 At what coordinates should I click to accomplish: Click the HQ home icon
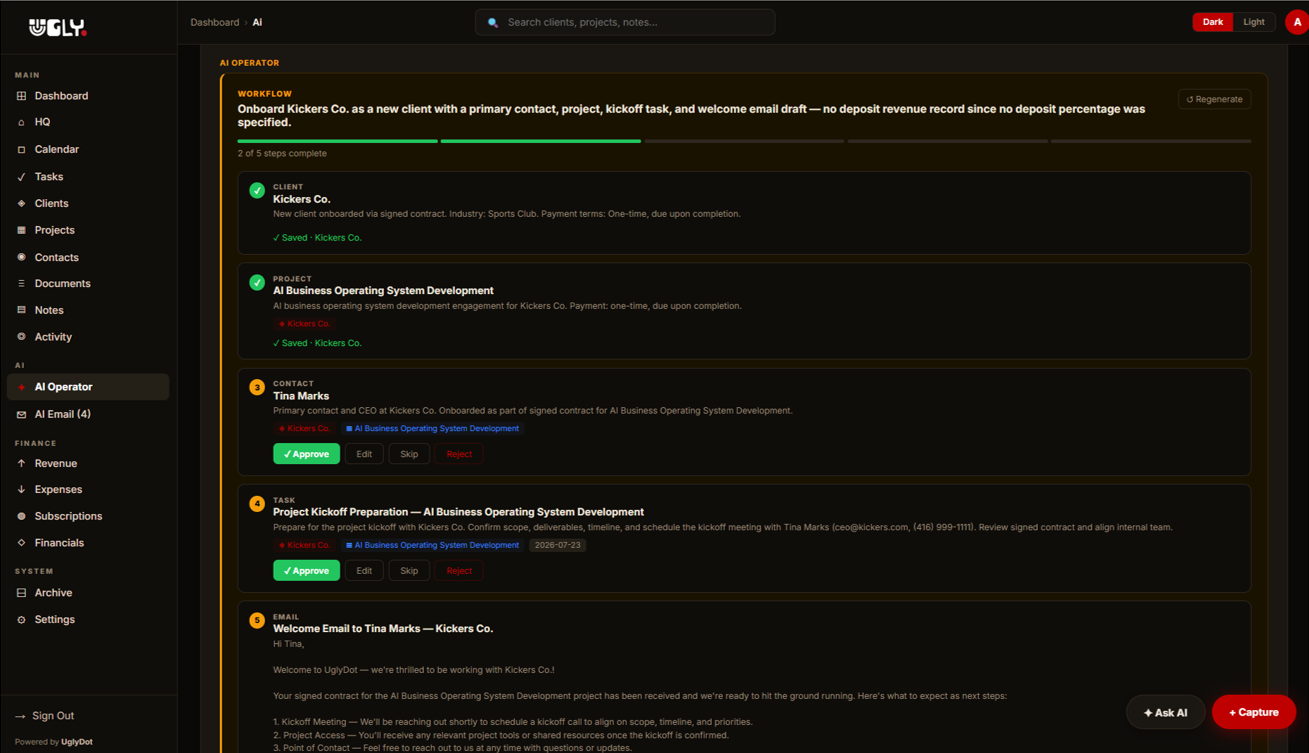(x=21, y=122)
